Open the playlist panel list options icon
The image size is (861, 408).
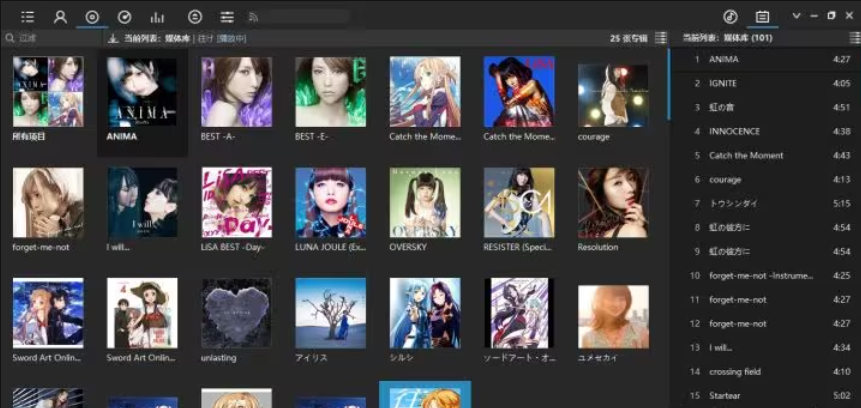point(855,38)
